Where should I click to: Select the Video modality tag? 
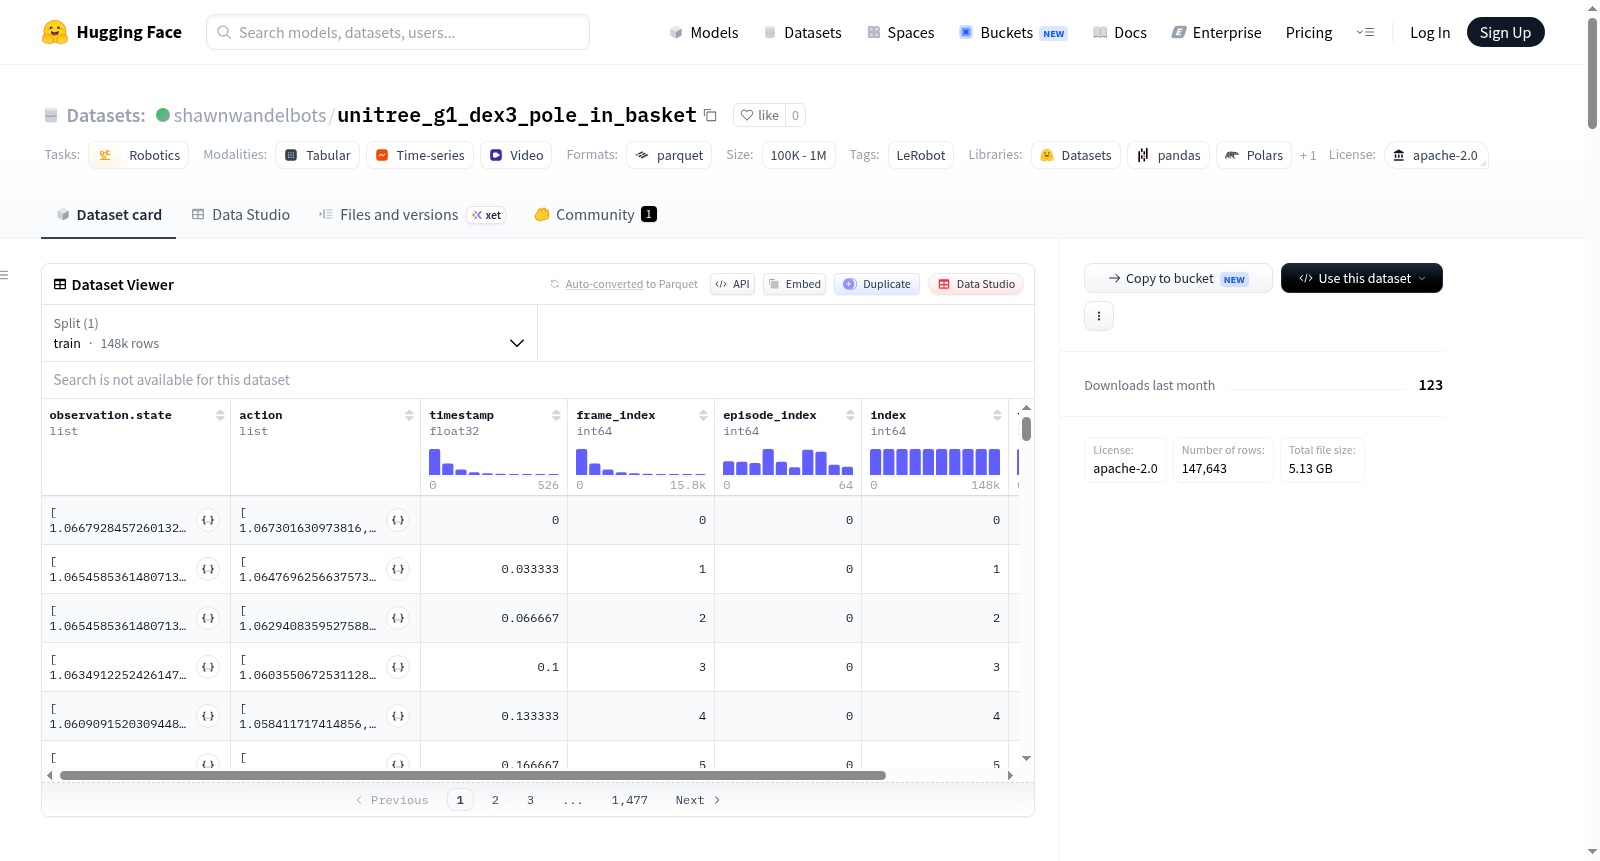click(x=516, y=155)
